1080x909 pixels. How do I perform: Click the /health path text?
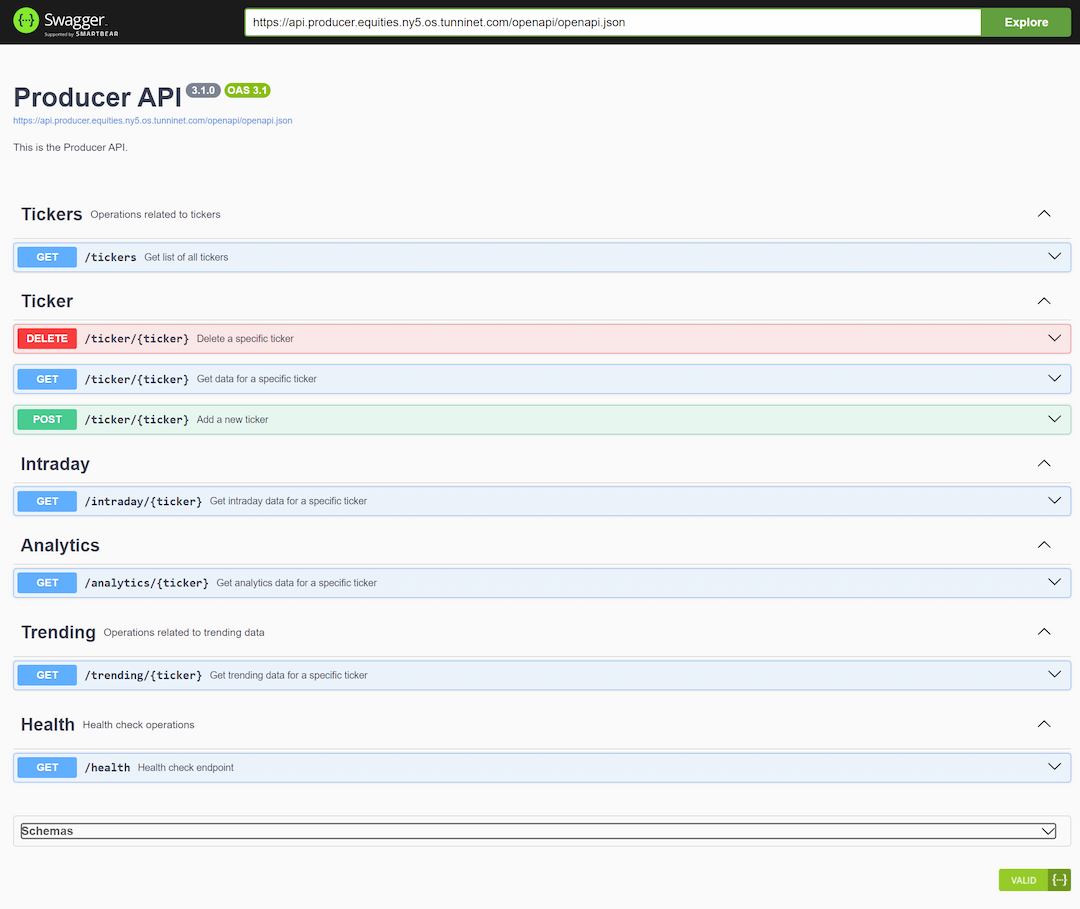(x=107, y=767)
